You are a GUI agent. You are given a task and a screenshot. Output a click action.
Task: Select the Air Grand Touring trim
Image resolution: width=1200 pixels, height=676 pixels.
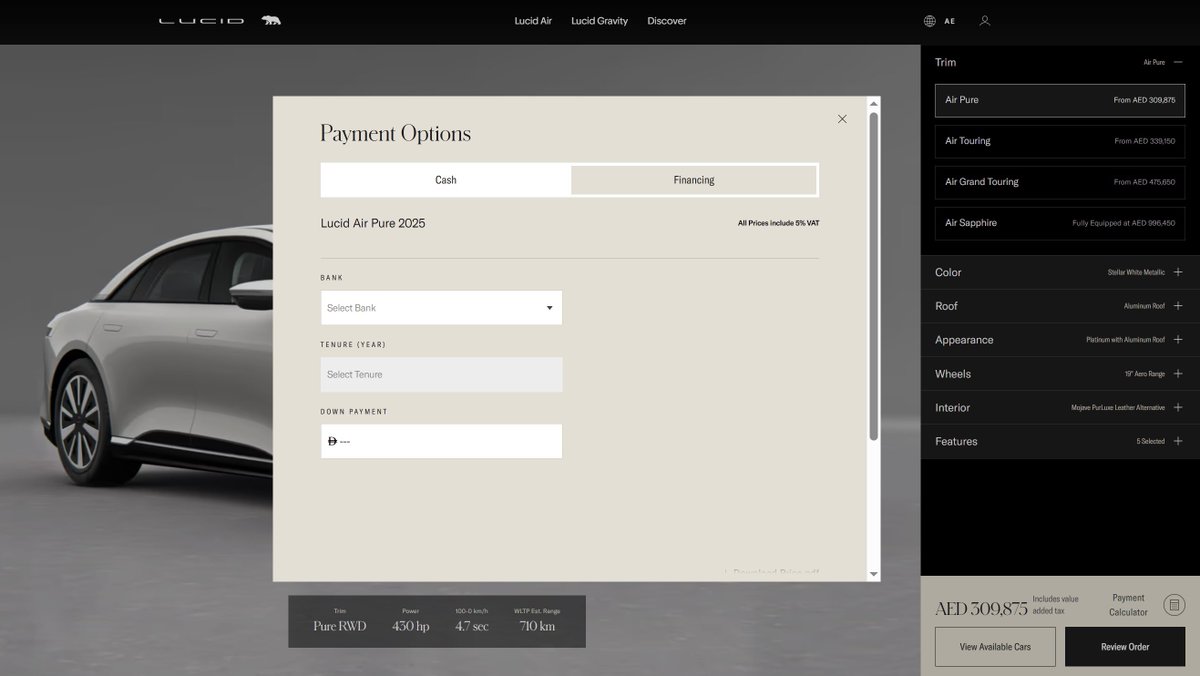tap(1060, 182)
